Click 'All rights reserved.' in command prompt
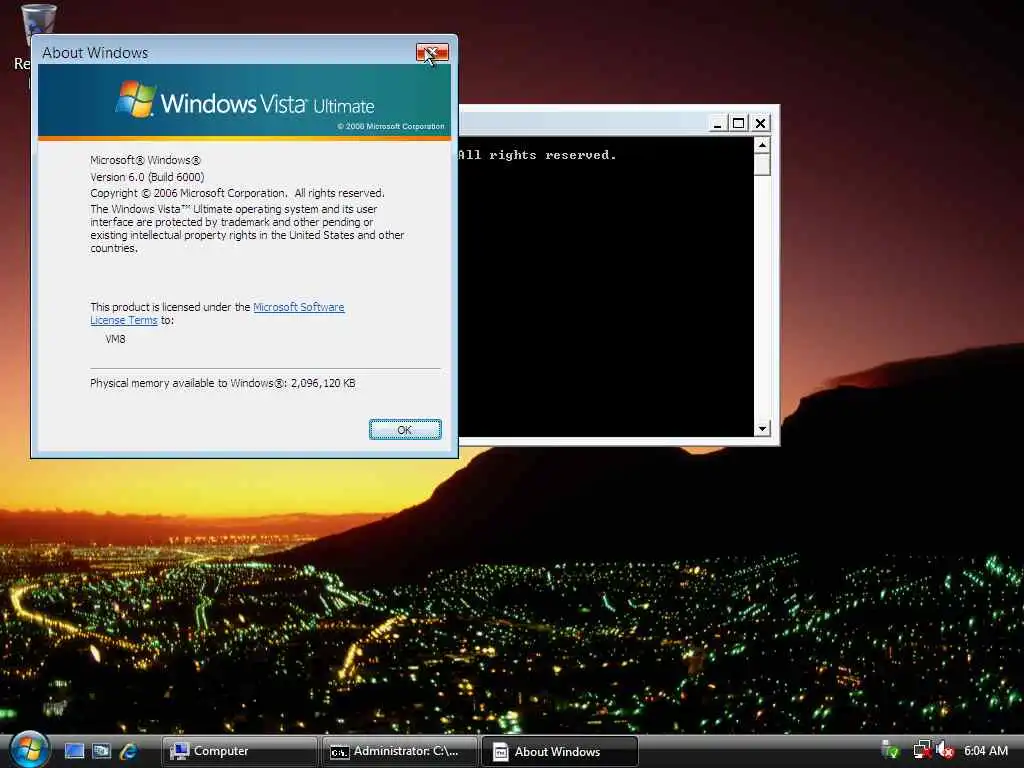This screenshot has height=768, width=1024. [537, 155]
